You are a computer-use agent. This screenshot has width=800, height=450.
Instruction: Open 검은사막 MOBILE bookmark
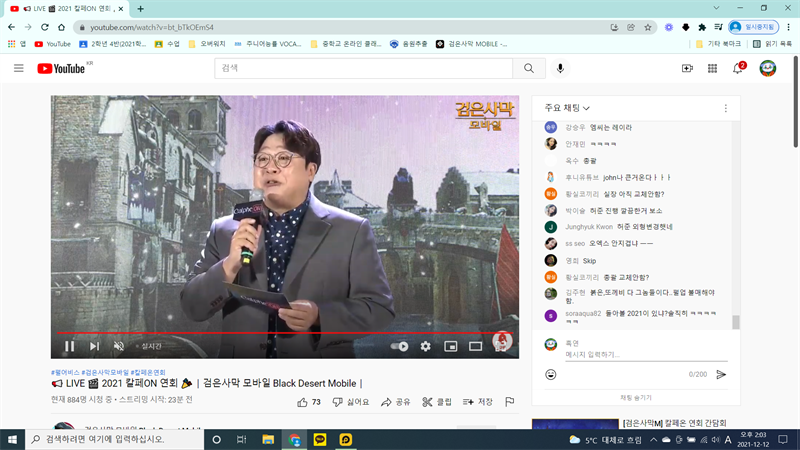471,44
